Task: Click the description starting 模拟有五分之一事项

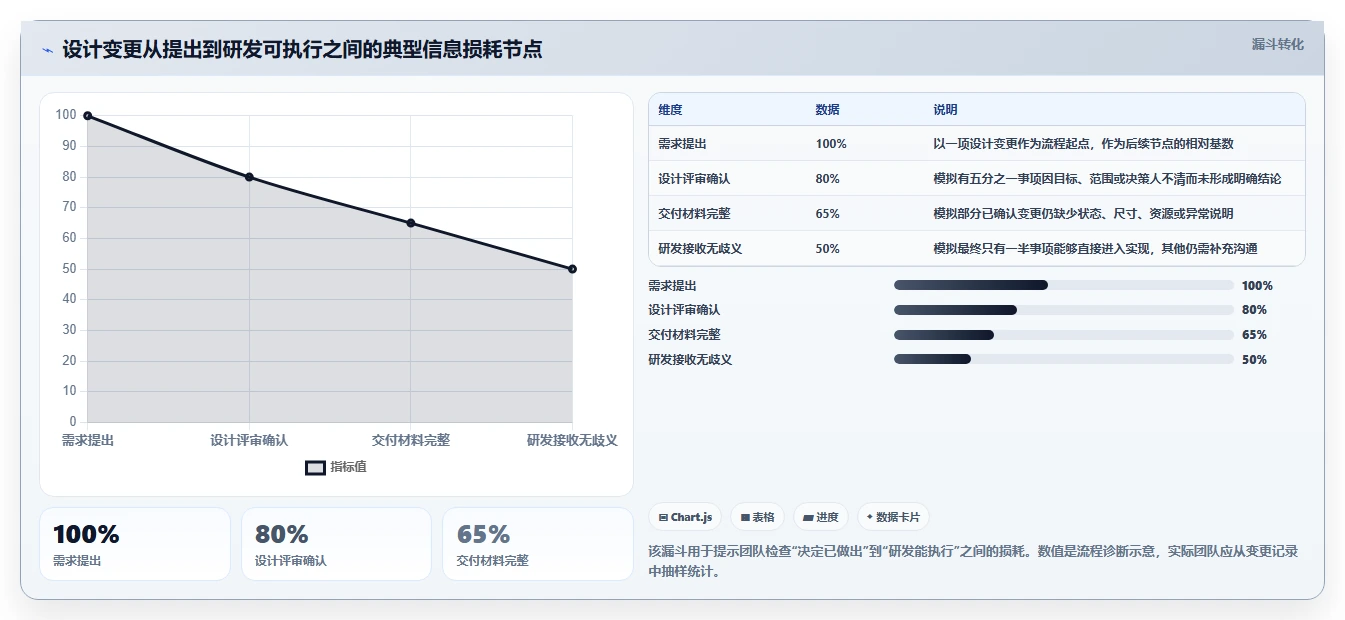Action: [1107, 179]
